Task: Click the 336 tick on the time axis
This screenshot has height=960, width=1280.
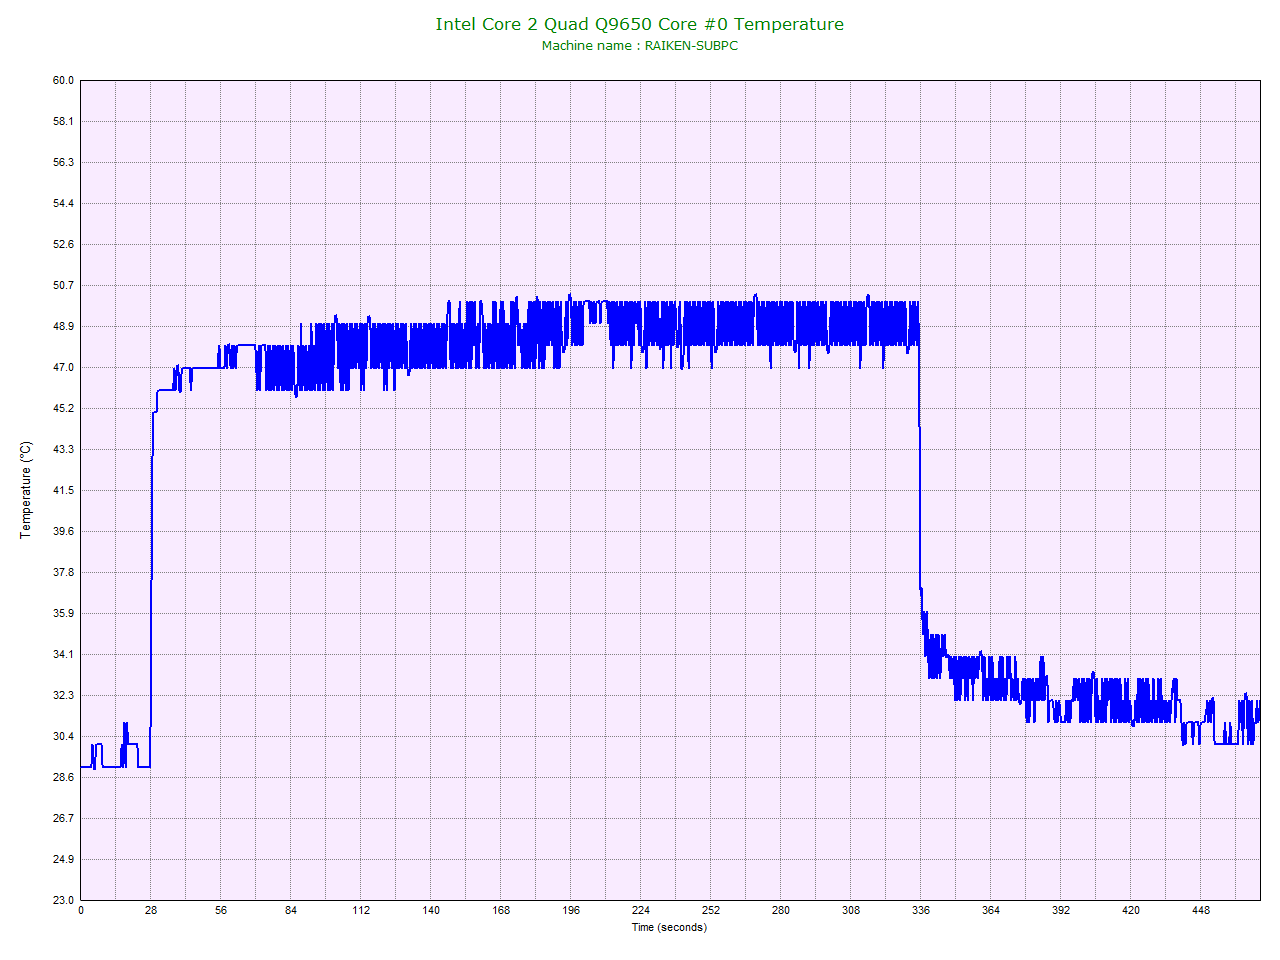Action: coord(921,910)
